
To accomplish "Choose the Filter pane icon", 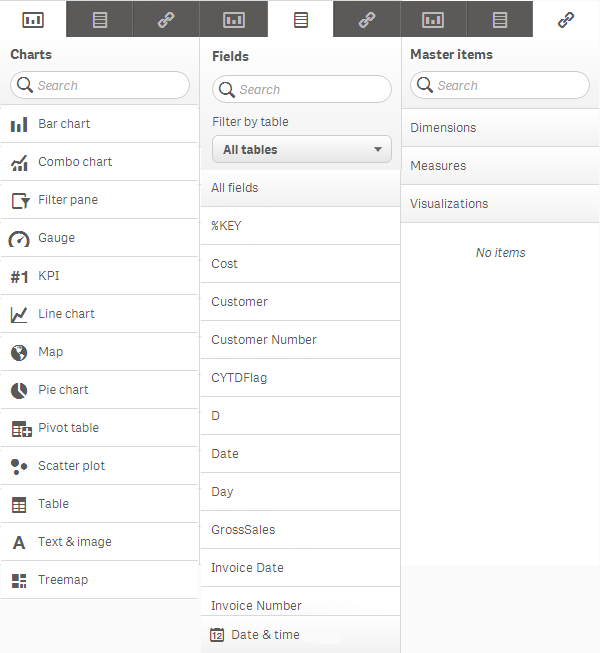I will pyautogui.click(x=19, y=201).
